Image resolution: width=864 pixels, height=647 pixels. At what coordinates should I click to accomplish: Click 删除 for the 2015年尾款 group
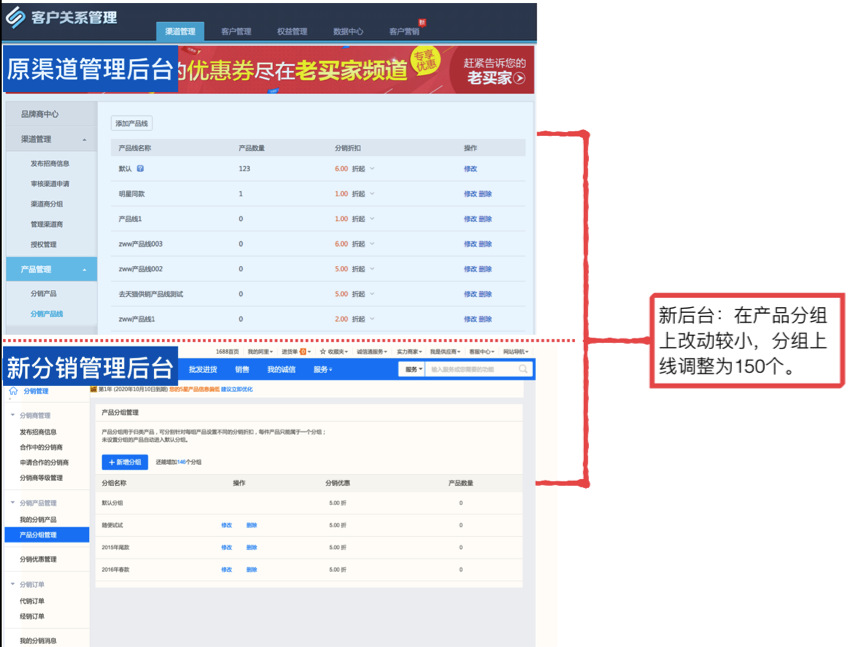pyautogui.click(x=251, y=547)
